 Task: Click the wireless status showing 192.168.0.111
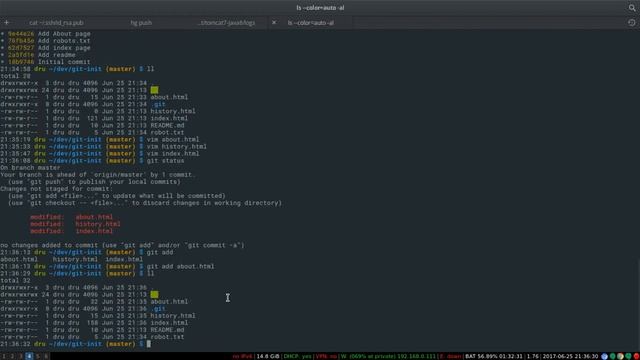(x=388, y=356)
